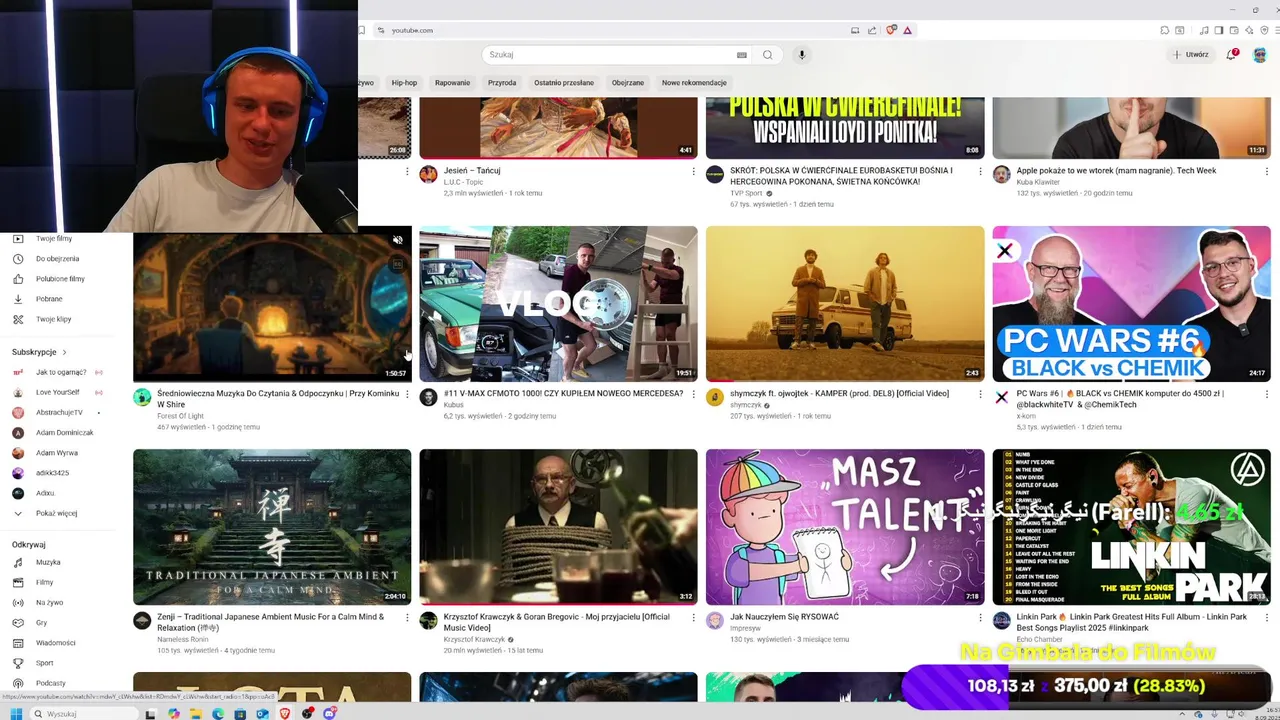
Task: Unmute the Średniowieczna Muzyka preview video
Action: (x=398, y=240)
